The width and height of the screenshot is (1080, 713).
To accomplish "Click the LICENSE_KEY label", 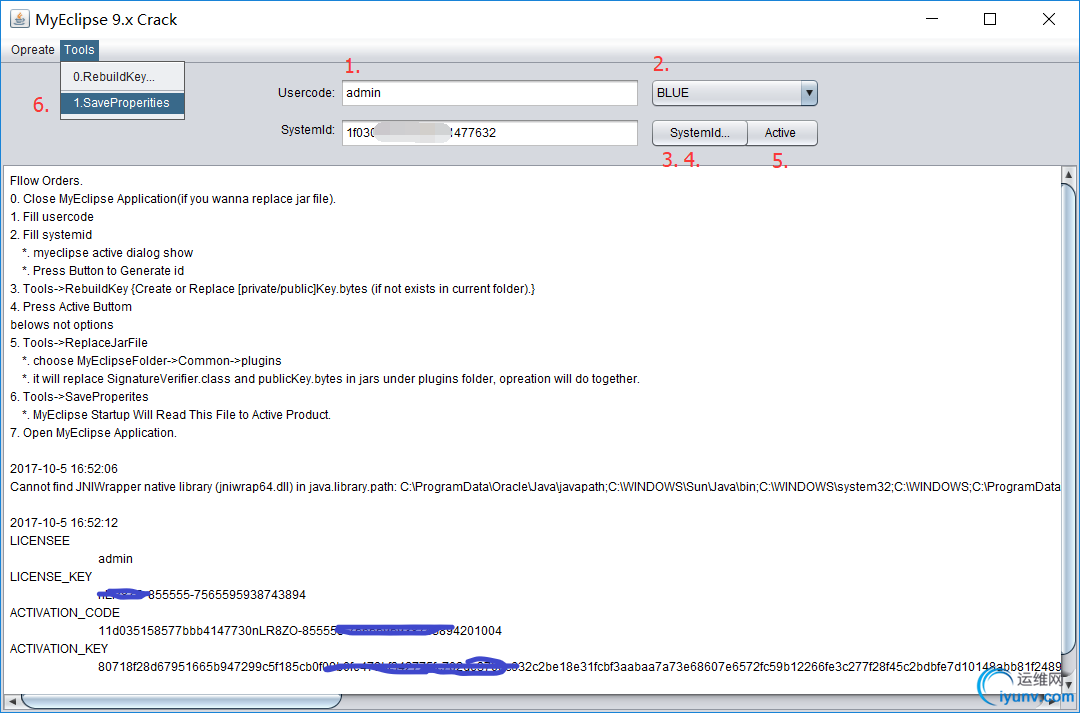I will 51,577.
